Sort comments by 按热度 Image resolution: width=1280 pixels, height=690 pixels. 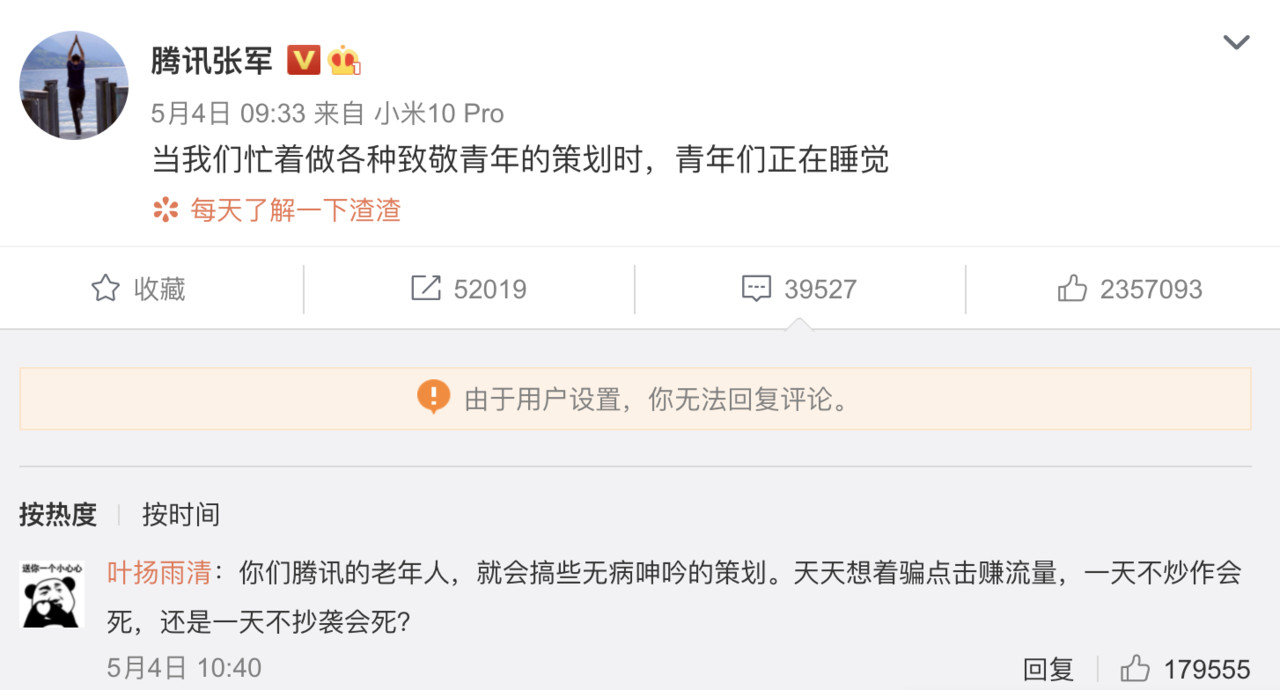pos(58,515)
